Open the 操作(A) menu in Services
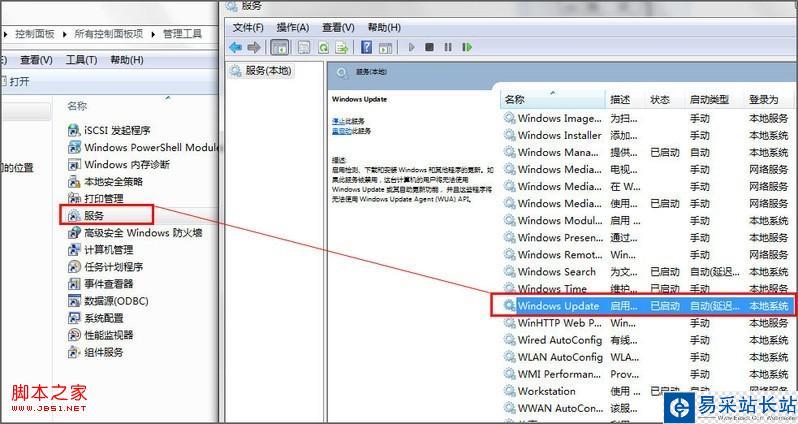 [x=293, y=27]
